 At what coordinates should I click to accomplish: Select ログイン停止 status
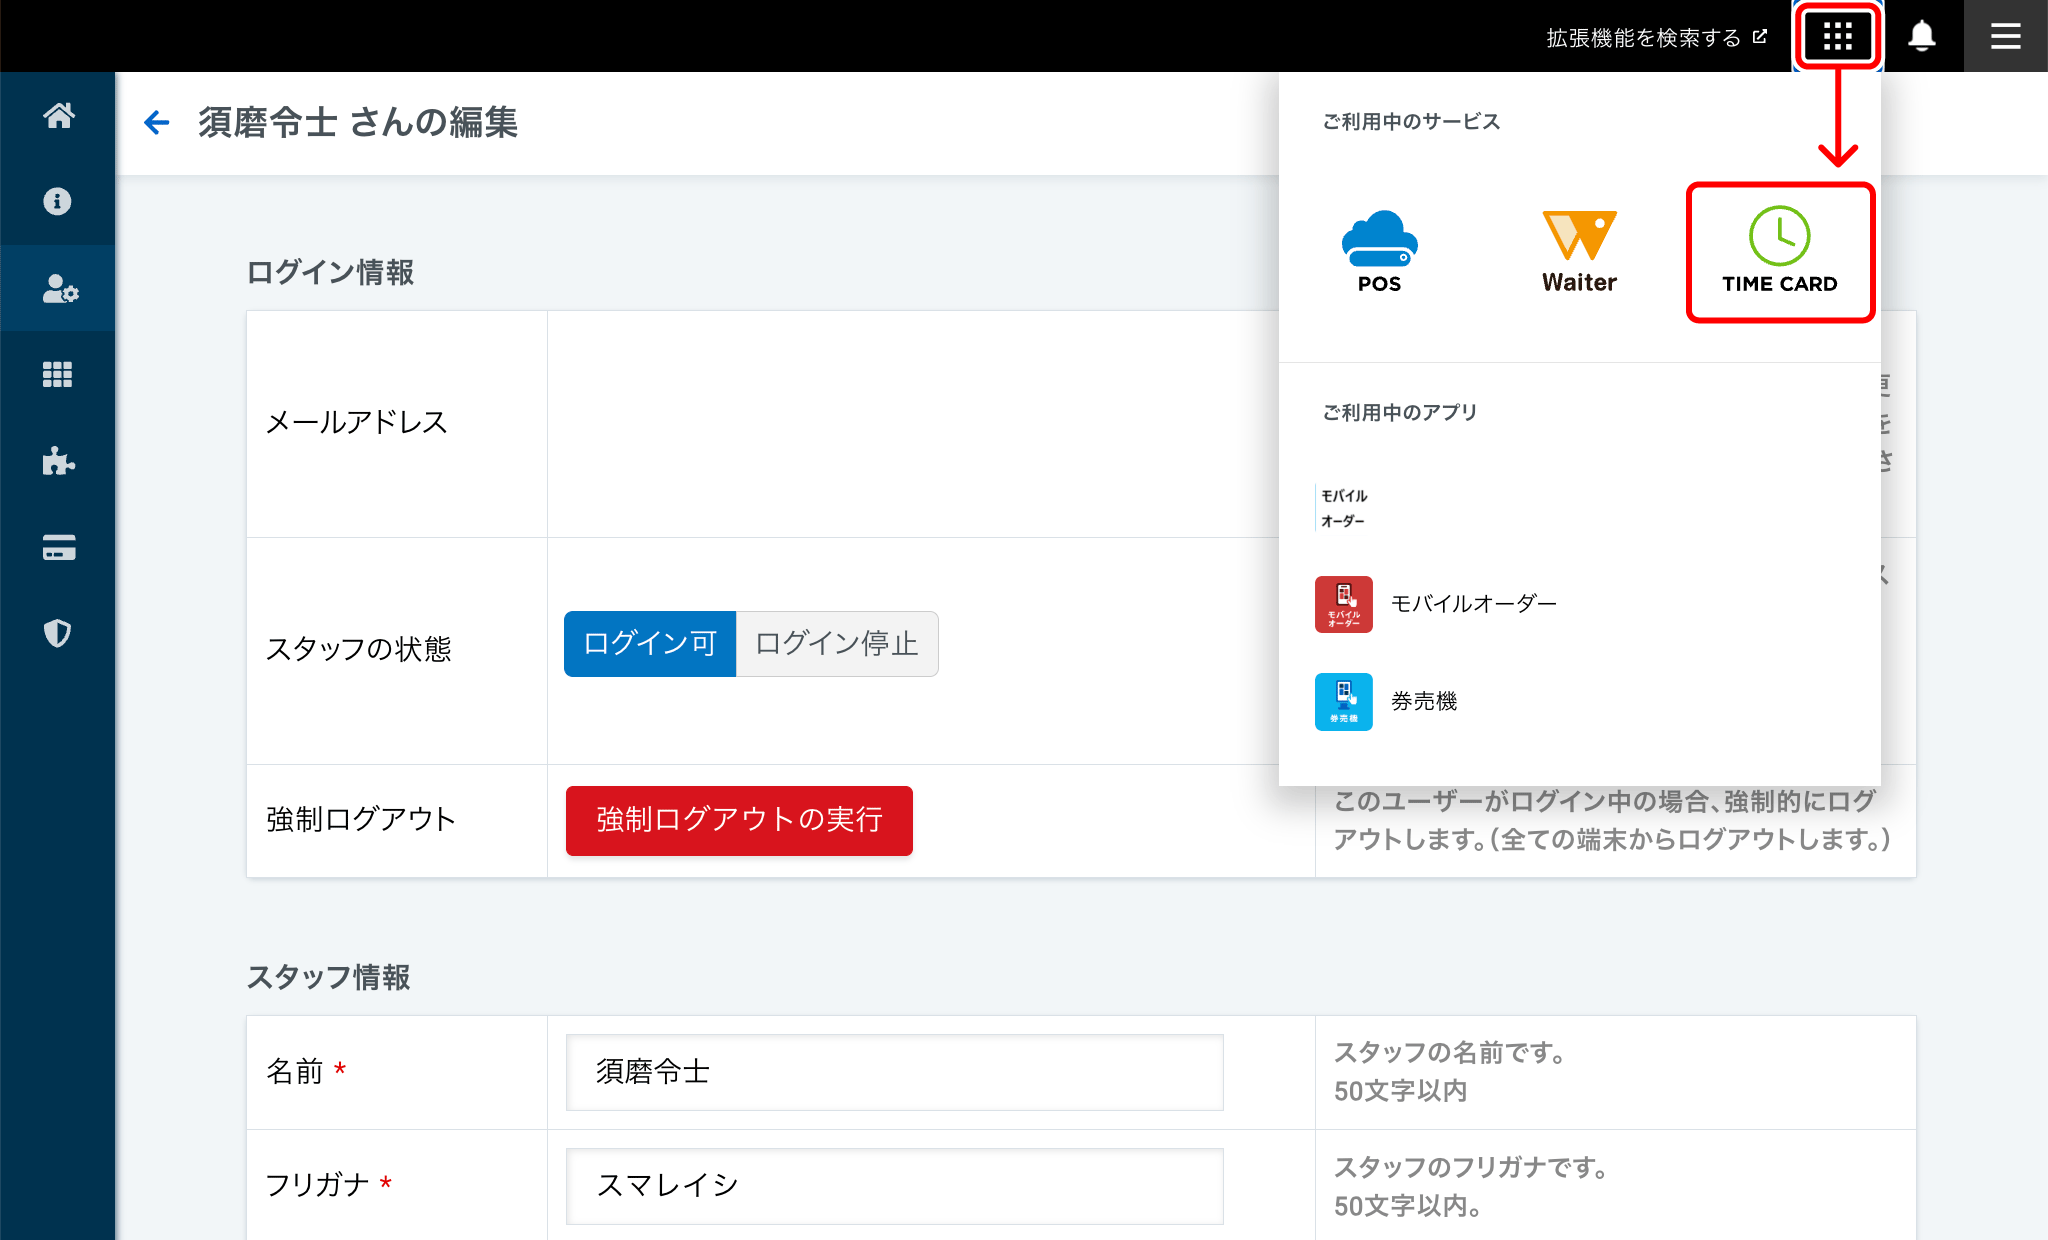click(837, 644)
